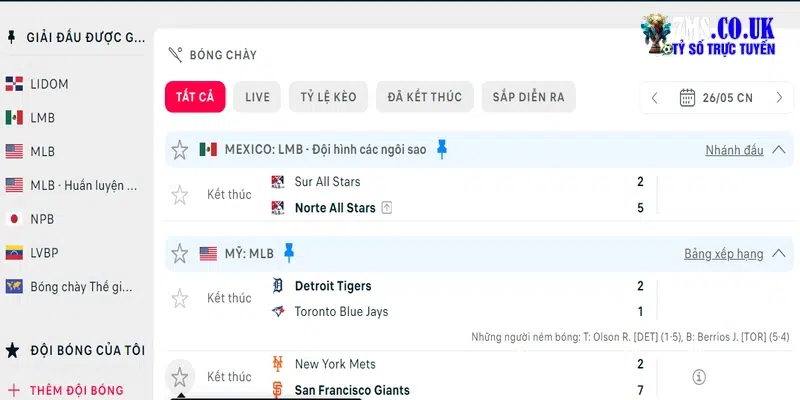The image size is (800, 400).
Task: Go to next day arrow
Action: [x=779, y=97]
